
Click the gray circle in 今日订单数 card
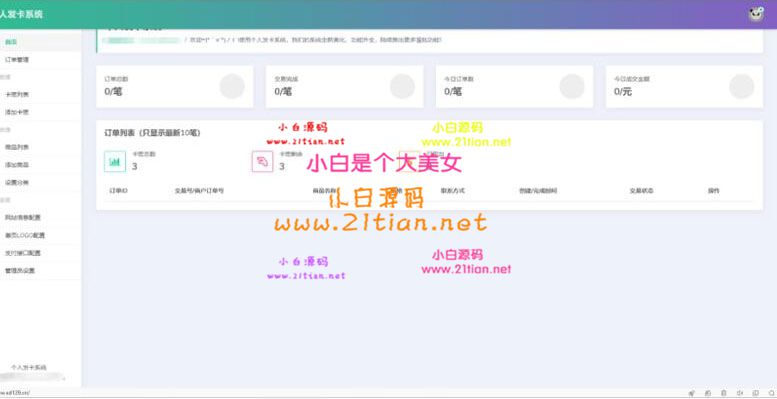tap(572, 86)
